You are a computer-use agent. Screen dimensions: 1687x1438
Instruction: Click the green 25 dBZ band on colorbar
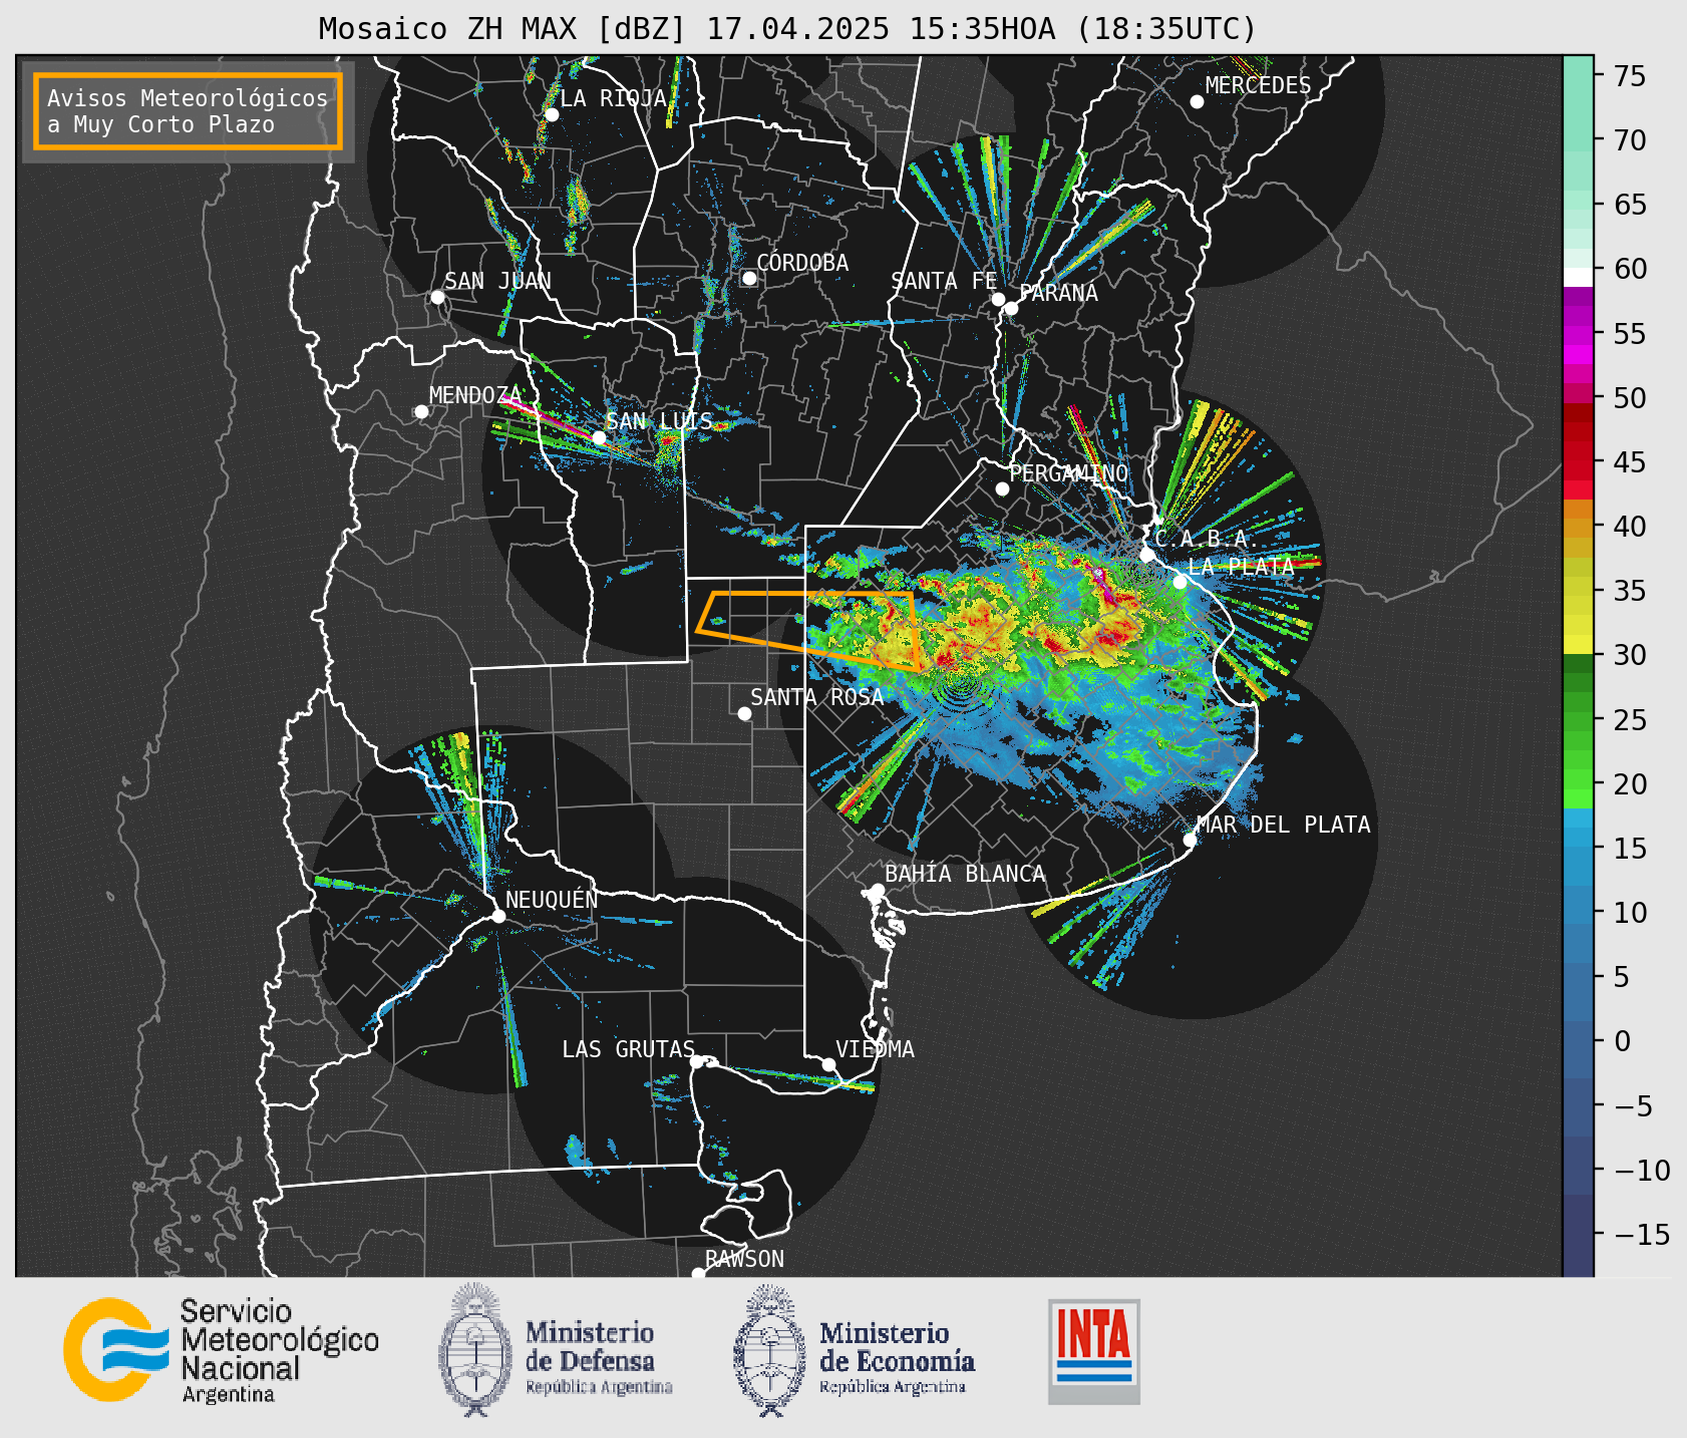[1578, 720]
